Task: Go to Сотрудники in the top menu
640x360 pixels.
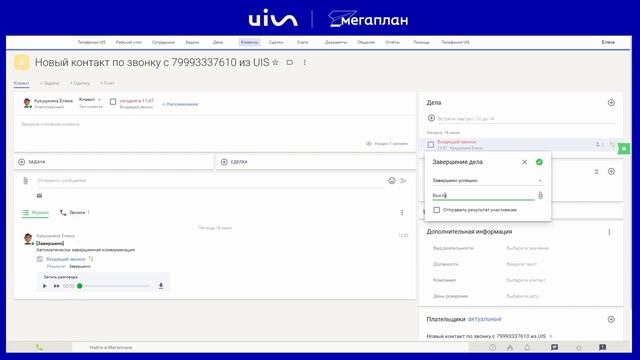Action: (x=163, y=42)
